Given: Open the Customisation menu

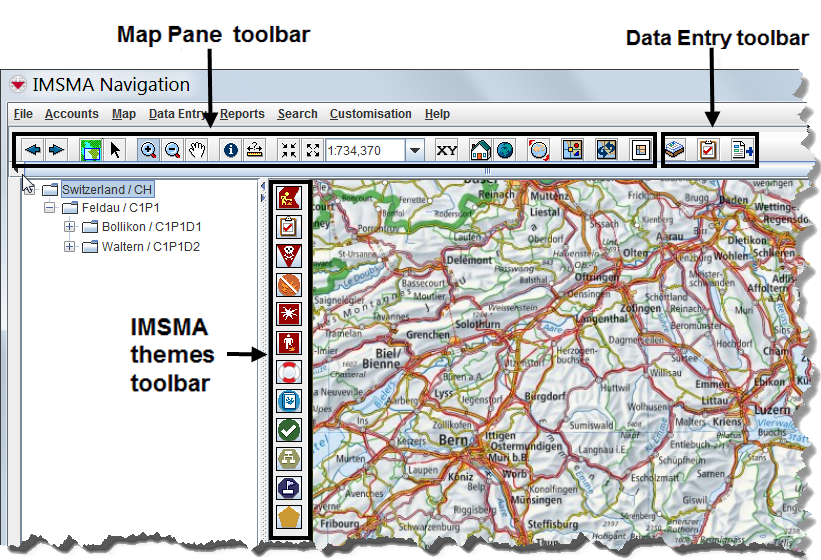Looking at the screenshot, I should point(370,114).
